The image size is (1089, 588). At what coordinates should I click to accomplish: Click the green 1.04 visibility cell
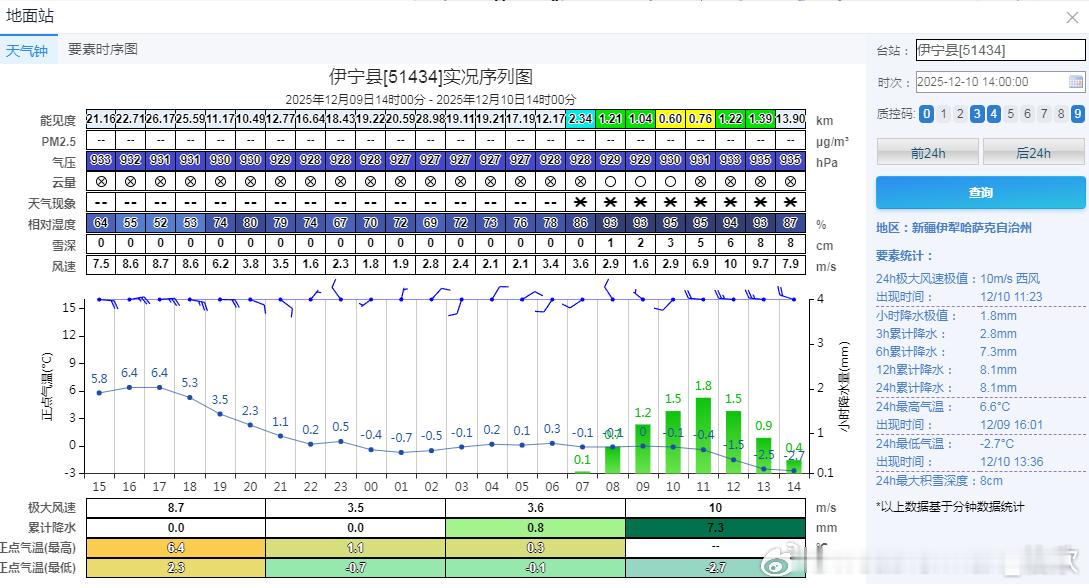640,119
